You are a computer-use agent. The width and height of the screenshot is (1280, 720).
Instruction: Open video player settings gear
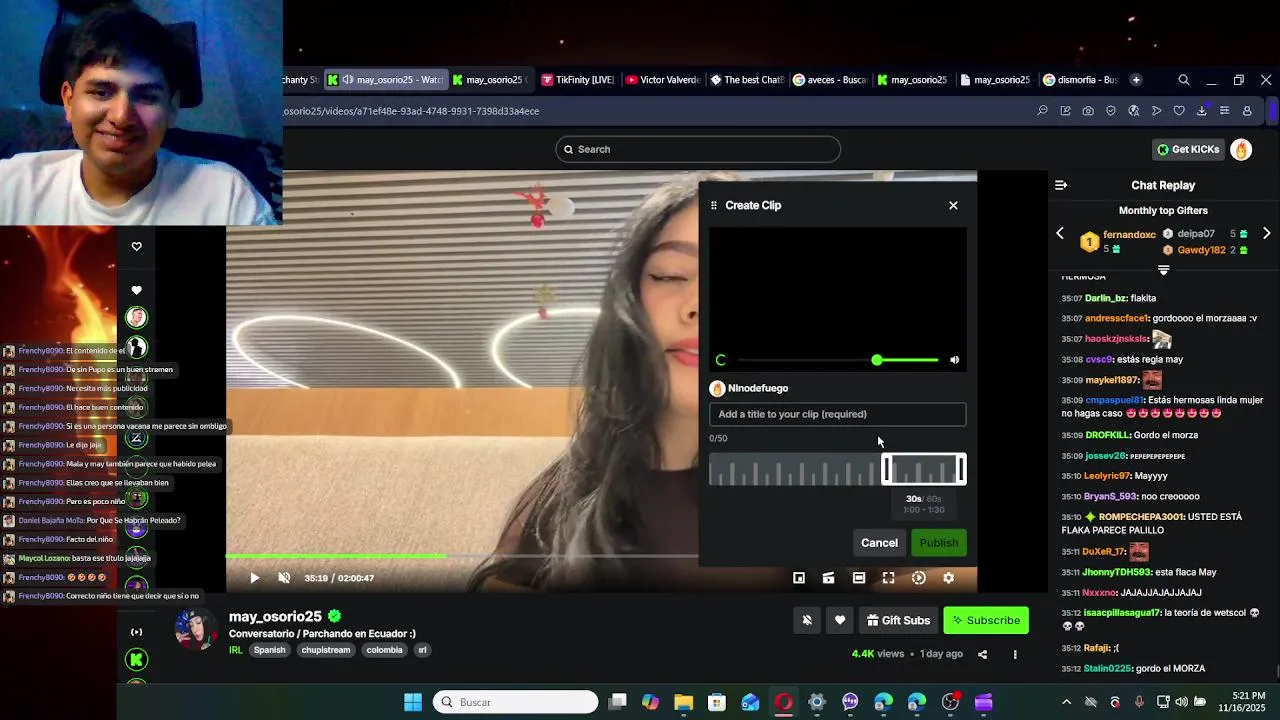tap(949, 578)
